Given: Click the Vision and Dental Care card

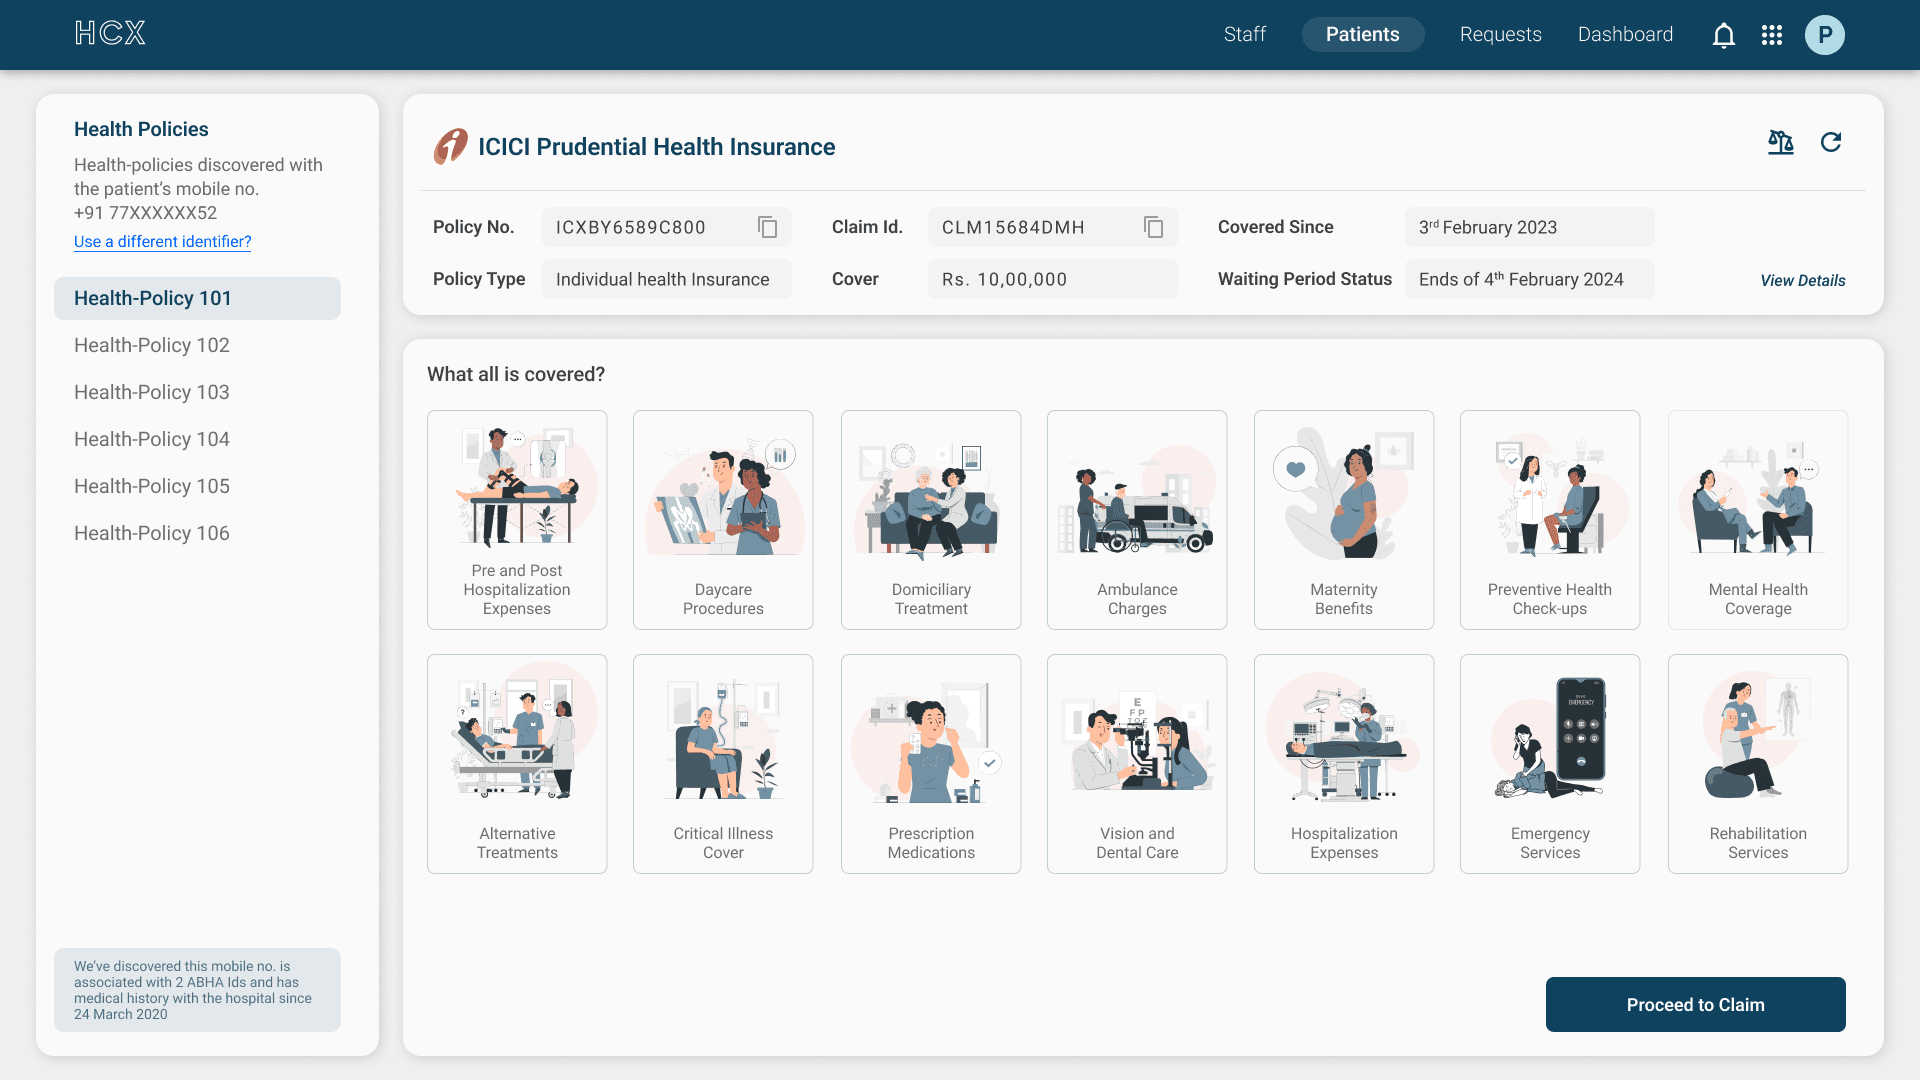Looking at the screenshot, I should pyautogui.click(x=1136, y=764).
